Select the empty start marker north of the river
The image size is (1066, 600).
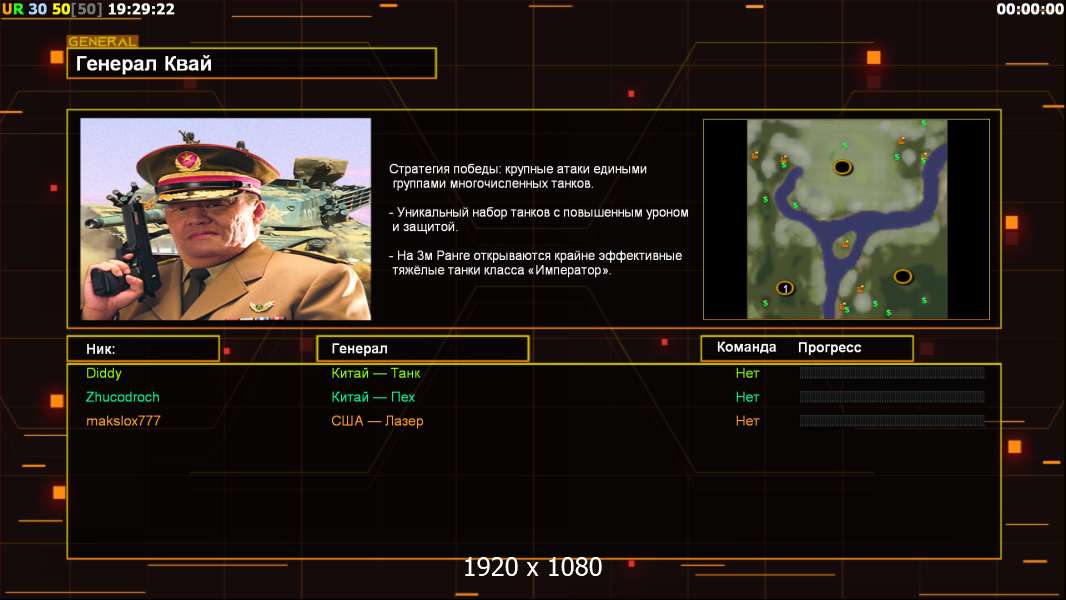pos(842,167)
